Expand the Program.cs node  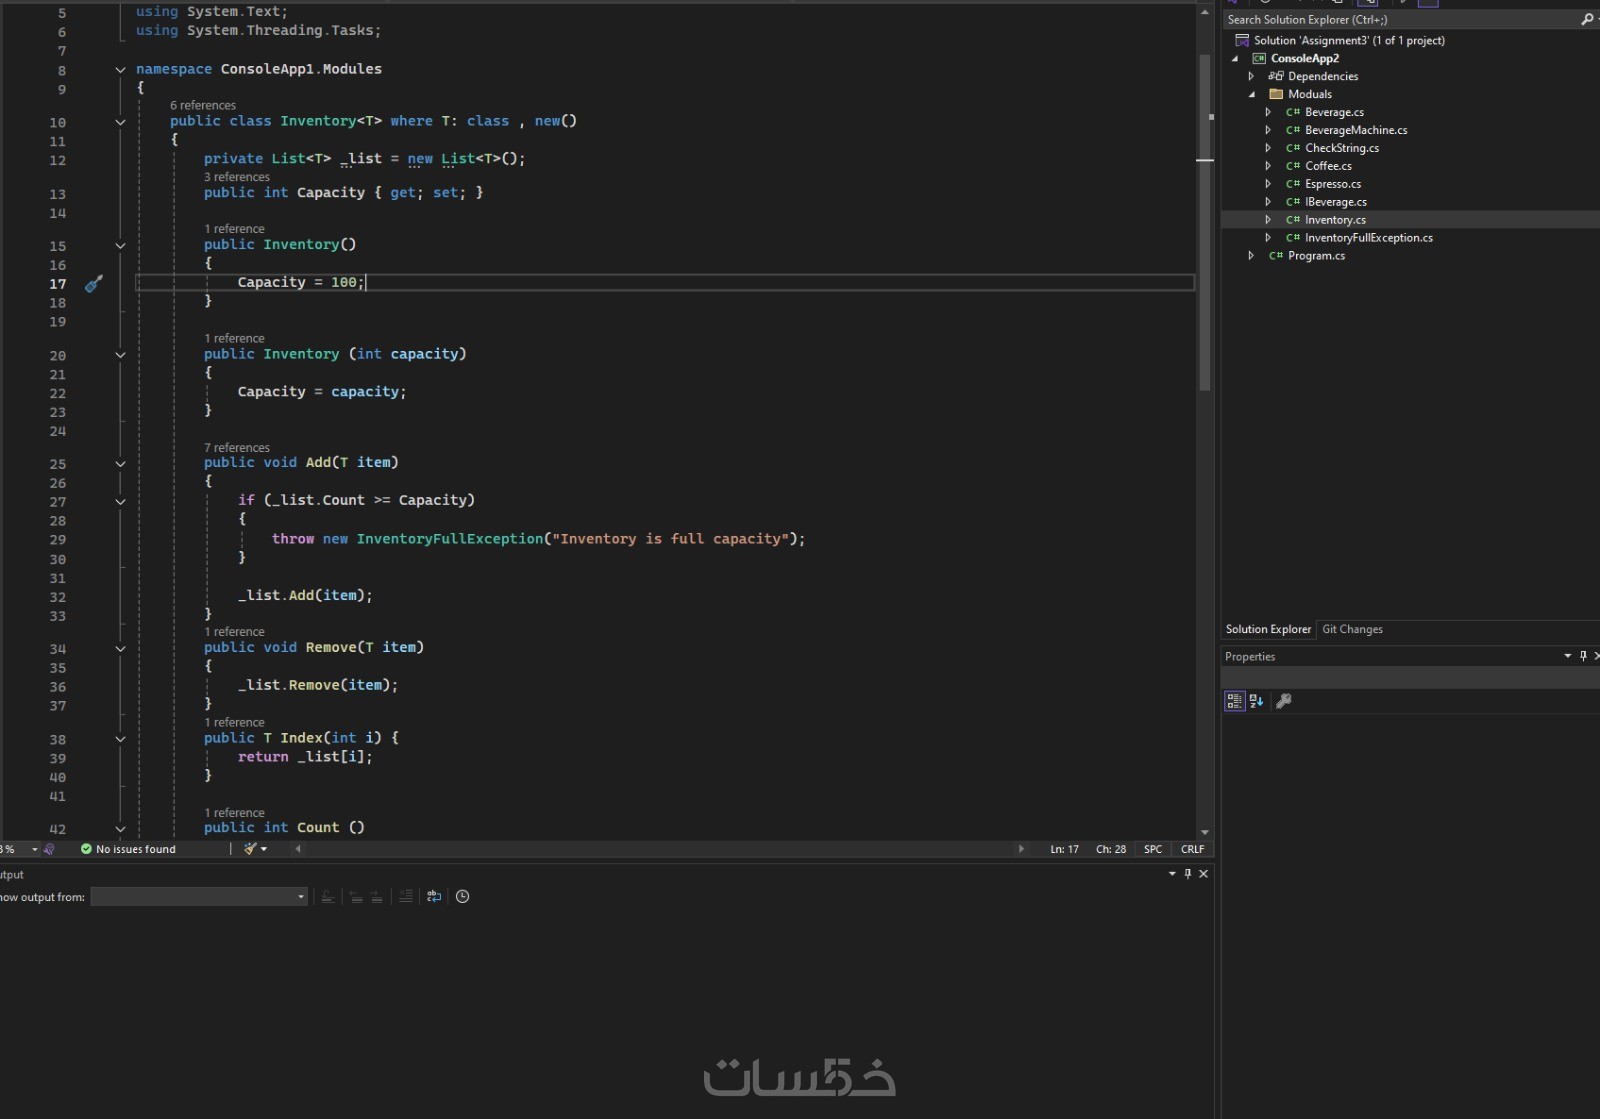1251,256
